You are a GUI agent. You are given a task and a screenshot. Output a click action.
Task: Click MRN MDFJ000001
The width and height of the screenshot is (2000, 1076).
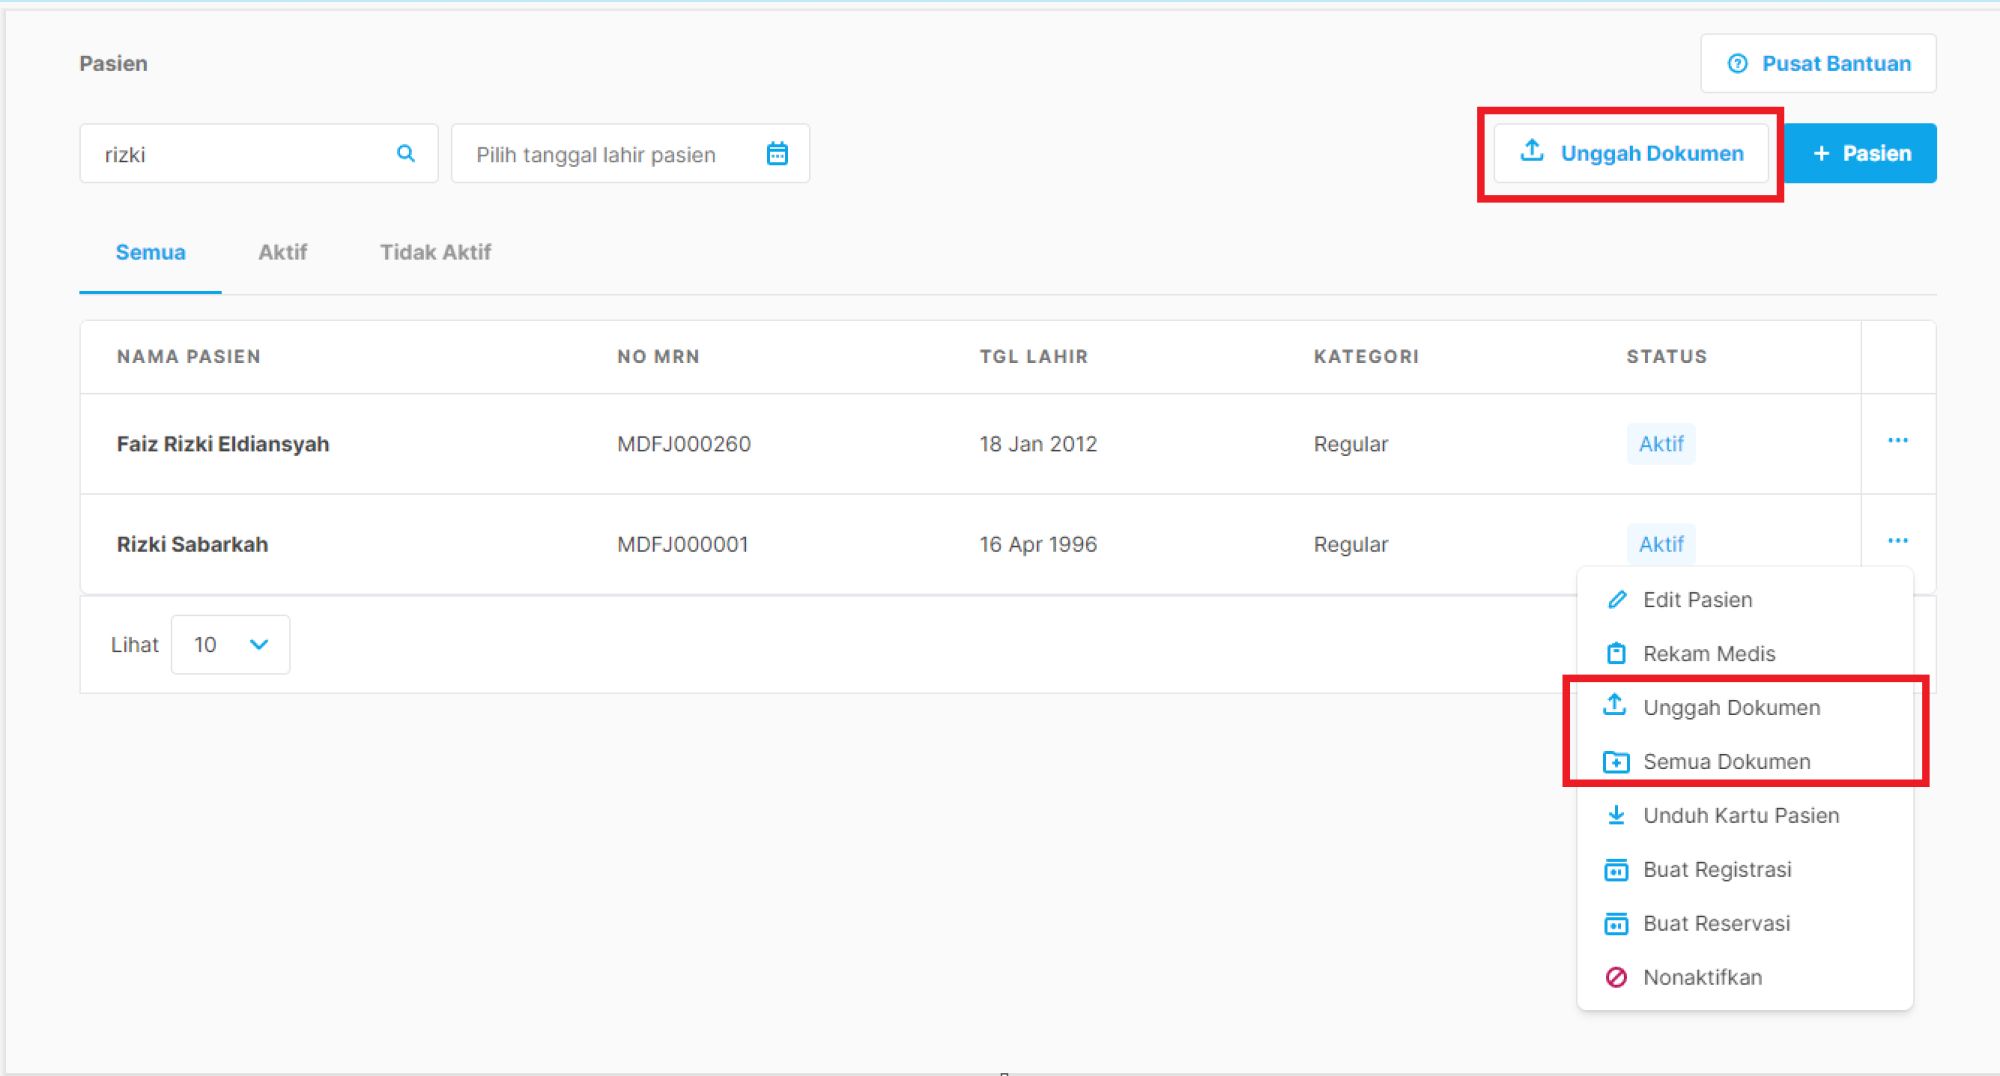[683, 545]
